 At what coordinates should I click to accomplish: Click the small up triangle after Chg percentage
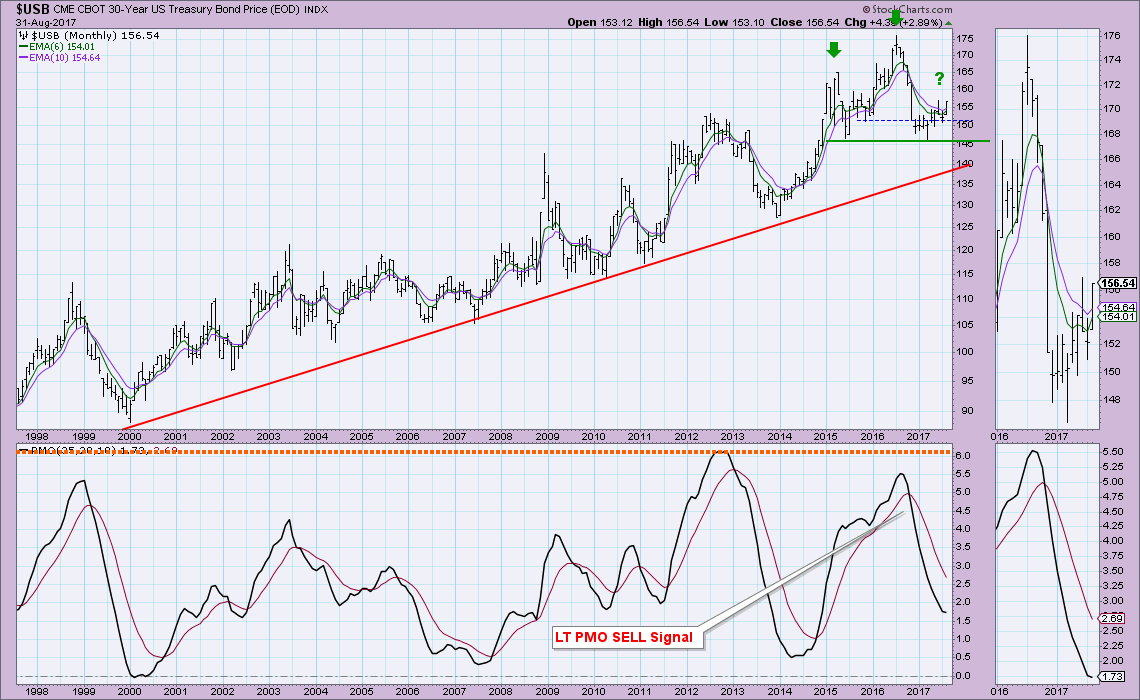point(948,21)
